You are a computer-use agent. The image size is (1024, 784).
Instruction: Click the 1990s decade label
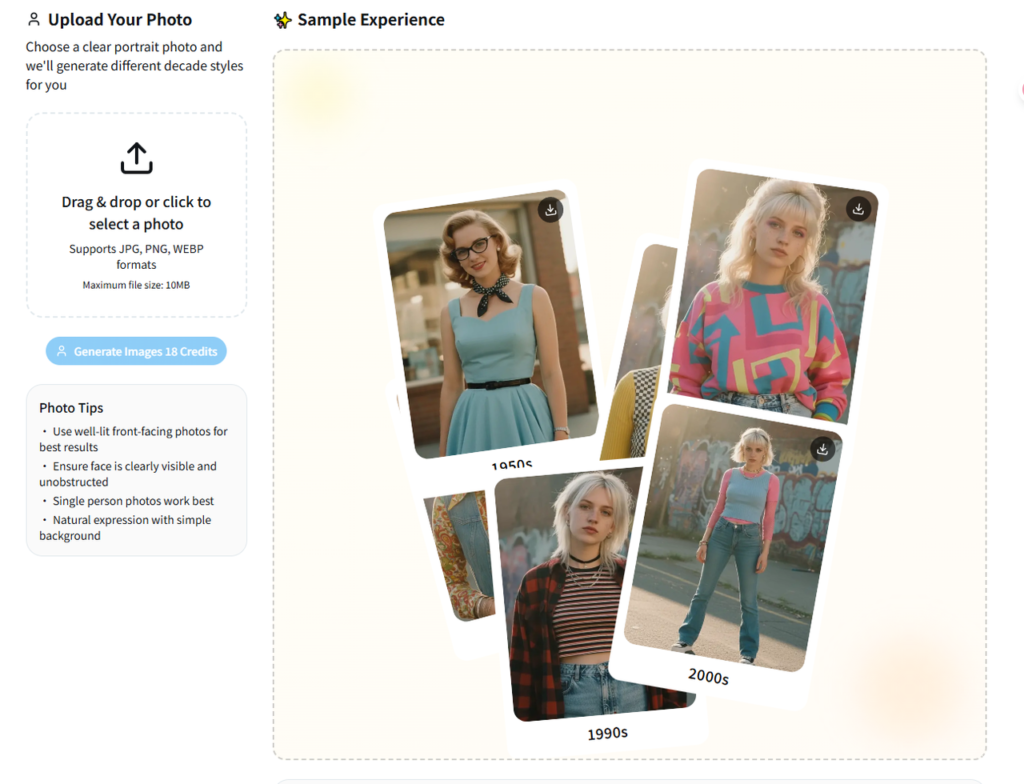pos(607,734)
